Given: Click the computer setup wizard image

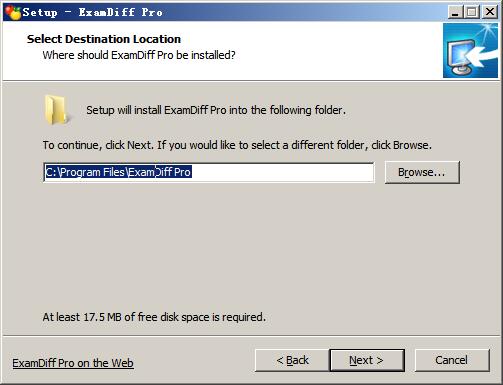Looking at the screenshot, I should tap(470, 51).
